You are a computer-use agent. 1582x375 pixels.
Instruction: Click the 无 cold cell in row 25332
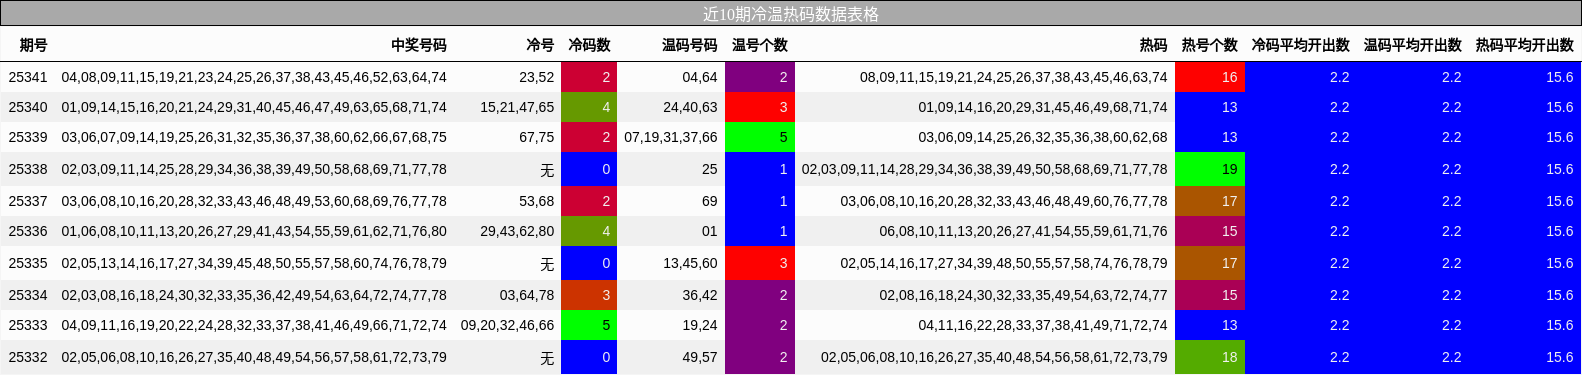click(x=547, y=357)
